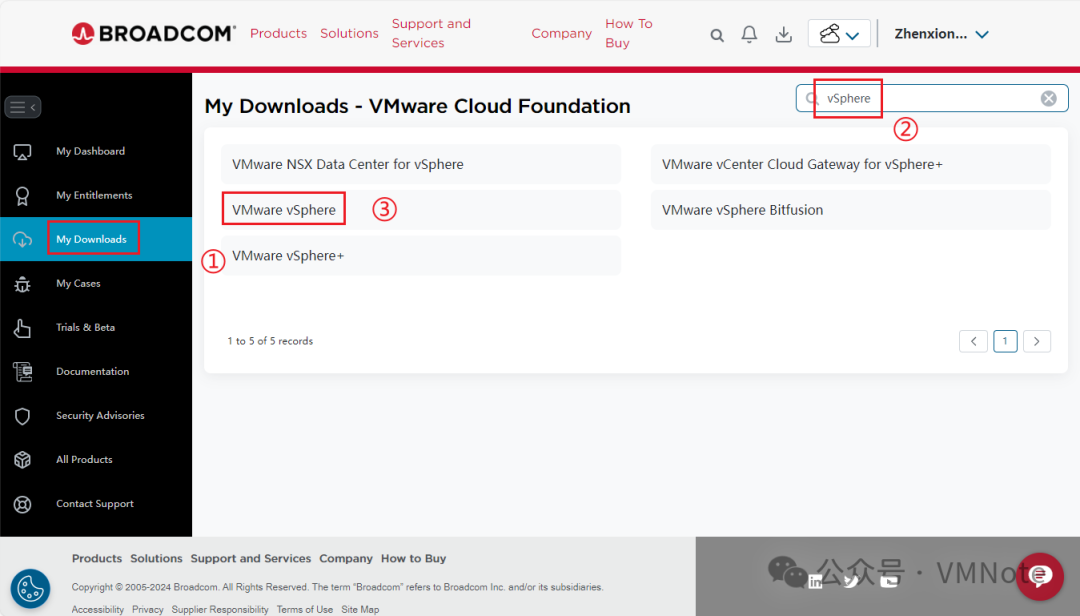Open Support and Services top menu
Image resolution: width=1080 pixels, height=616 pixels.
tap(431, 33)
